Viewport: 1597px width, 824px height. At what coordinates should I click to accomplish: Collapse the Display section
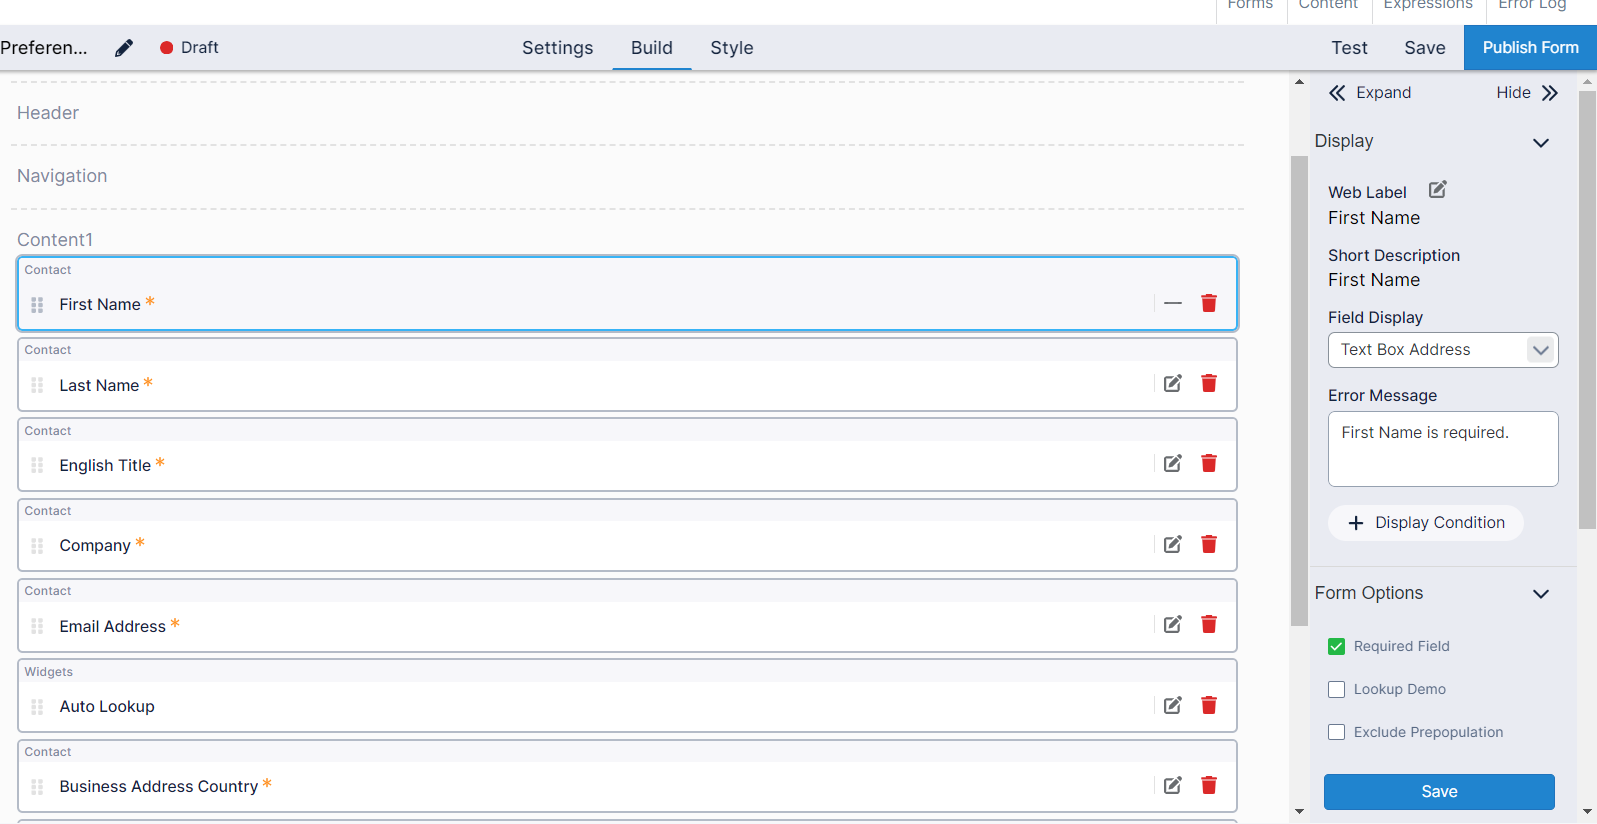click(x=1540, y=142)
